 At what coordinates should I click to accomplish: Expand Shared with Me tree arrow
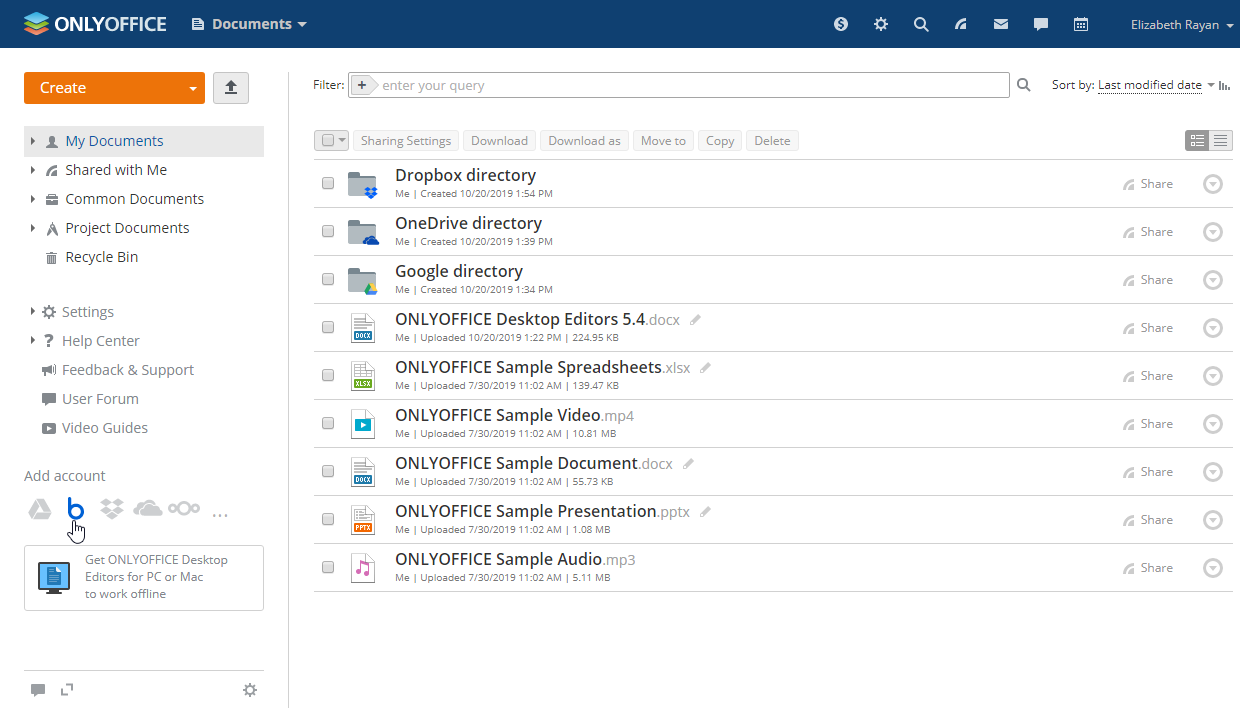click(33, 170)
